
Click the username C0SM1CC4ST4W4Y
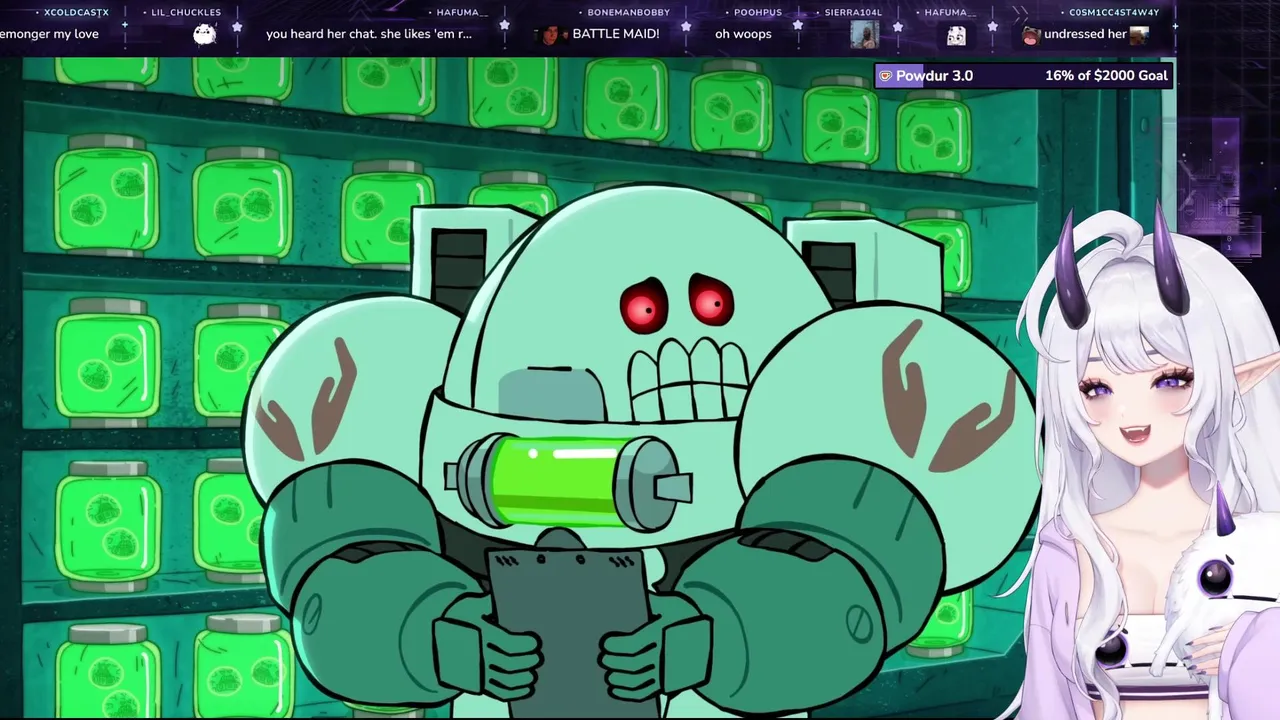1114,13
